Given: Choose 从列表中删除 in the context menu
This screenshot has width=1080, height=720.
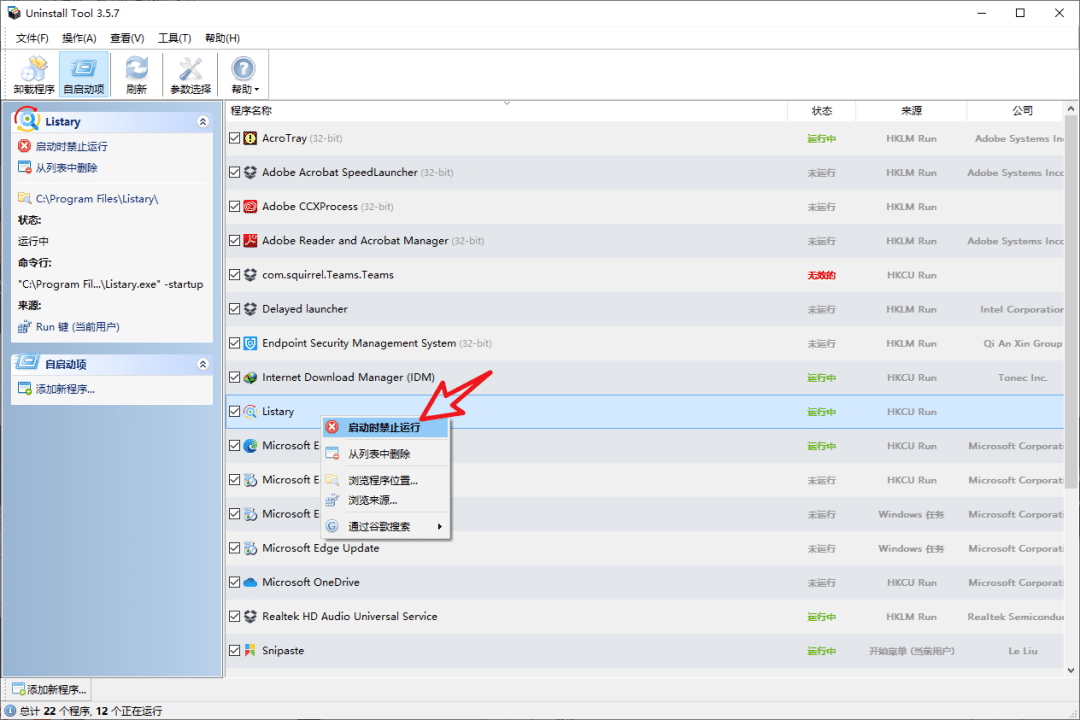Looking at the screenshot, I should coord(385,454).
